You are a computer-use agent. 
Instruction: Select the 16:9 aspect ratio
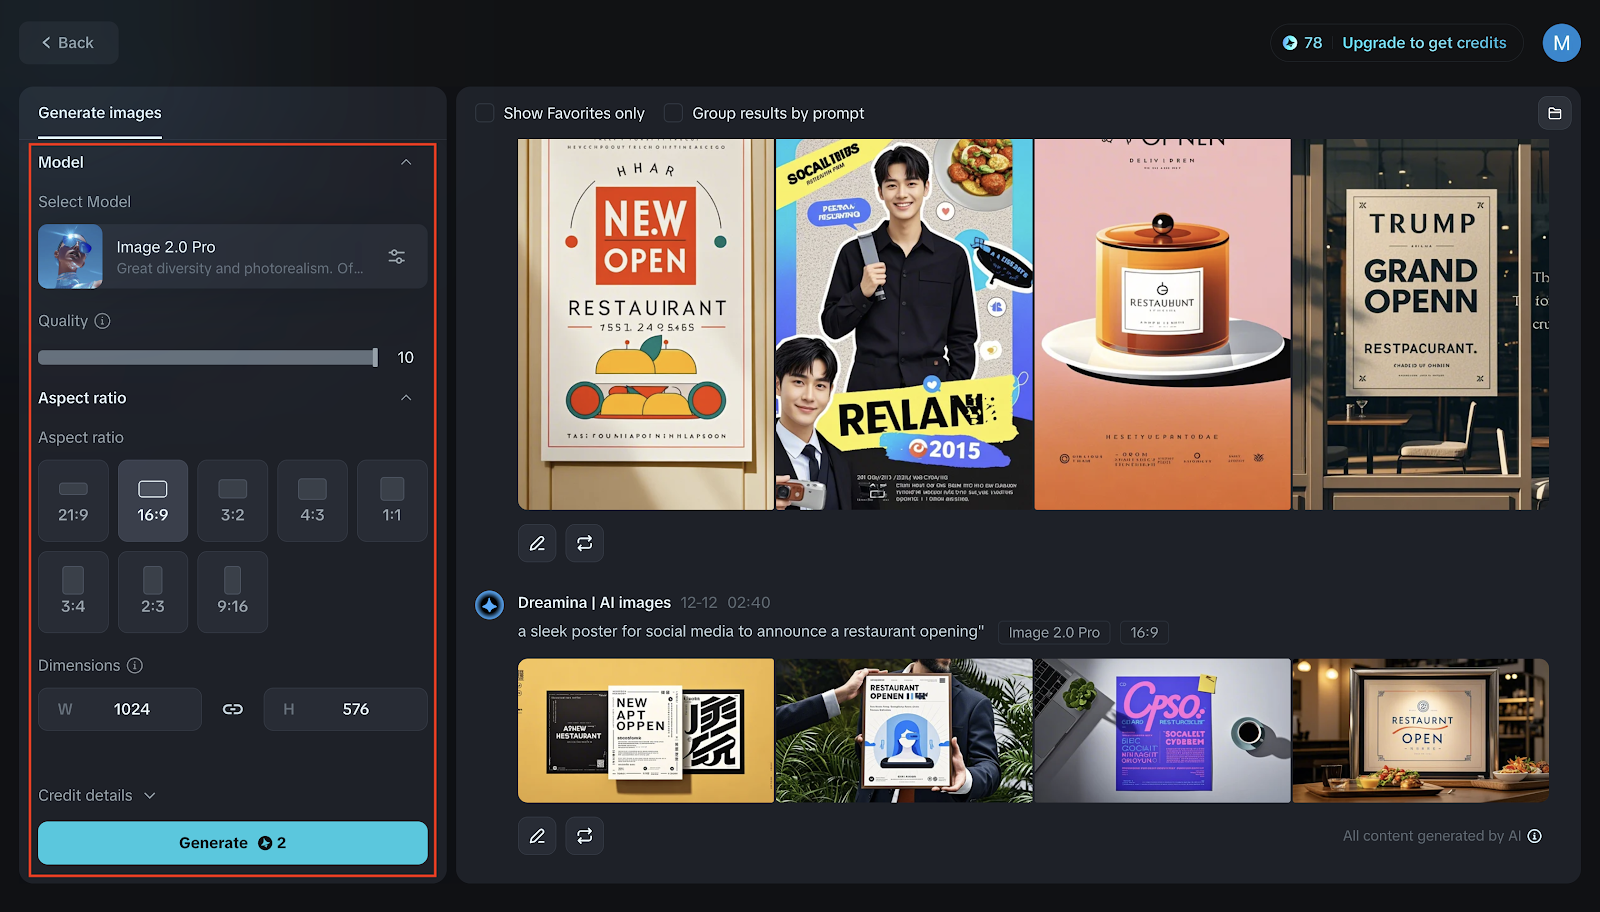(153, 501)
